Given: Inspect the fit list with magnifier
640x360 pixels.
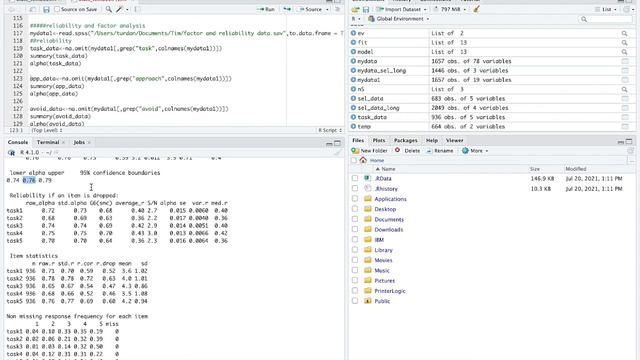Looking at the screenshot, I should (x=624, y=43).
